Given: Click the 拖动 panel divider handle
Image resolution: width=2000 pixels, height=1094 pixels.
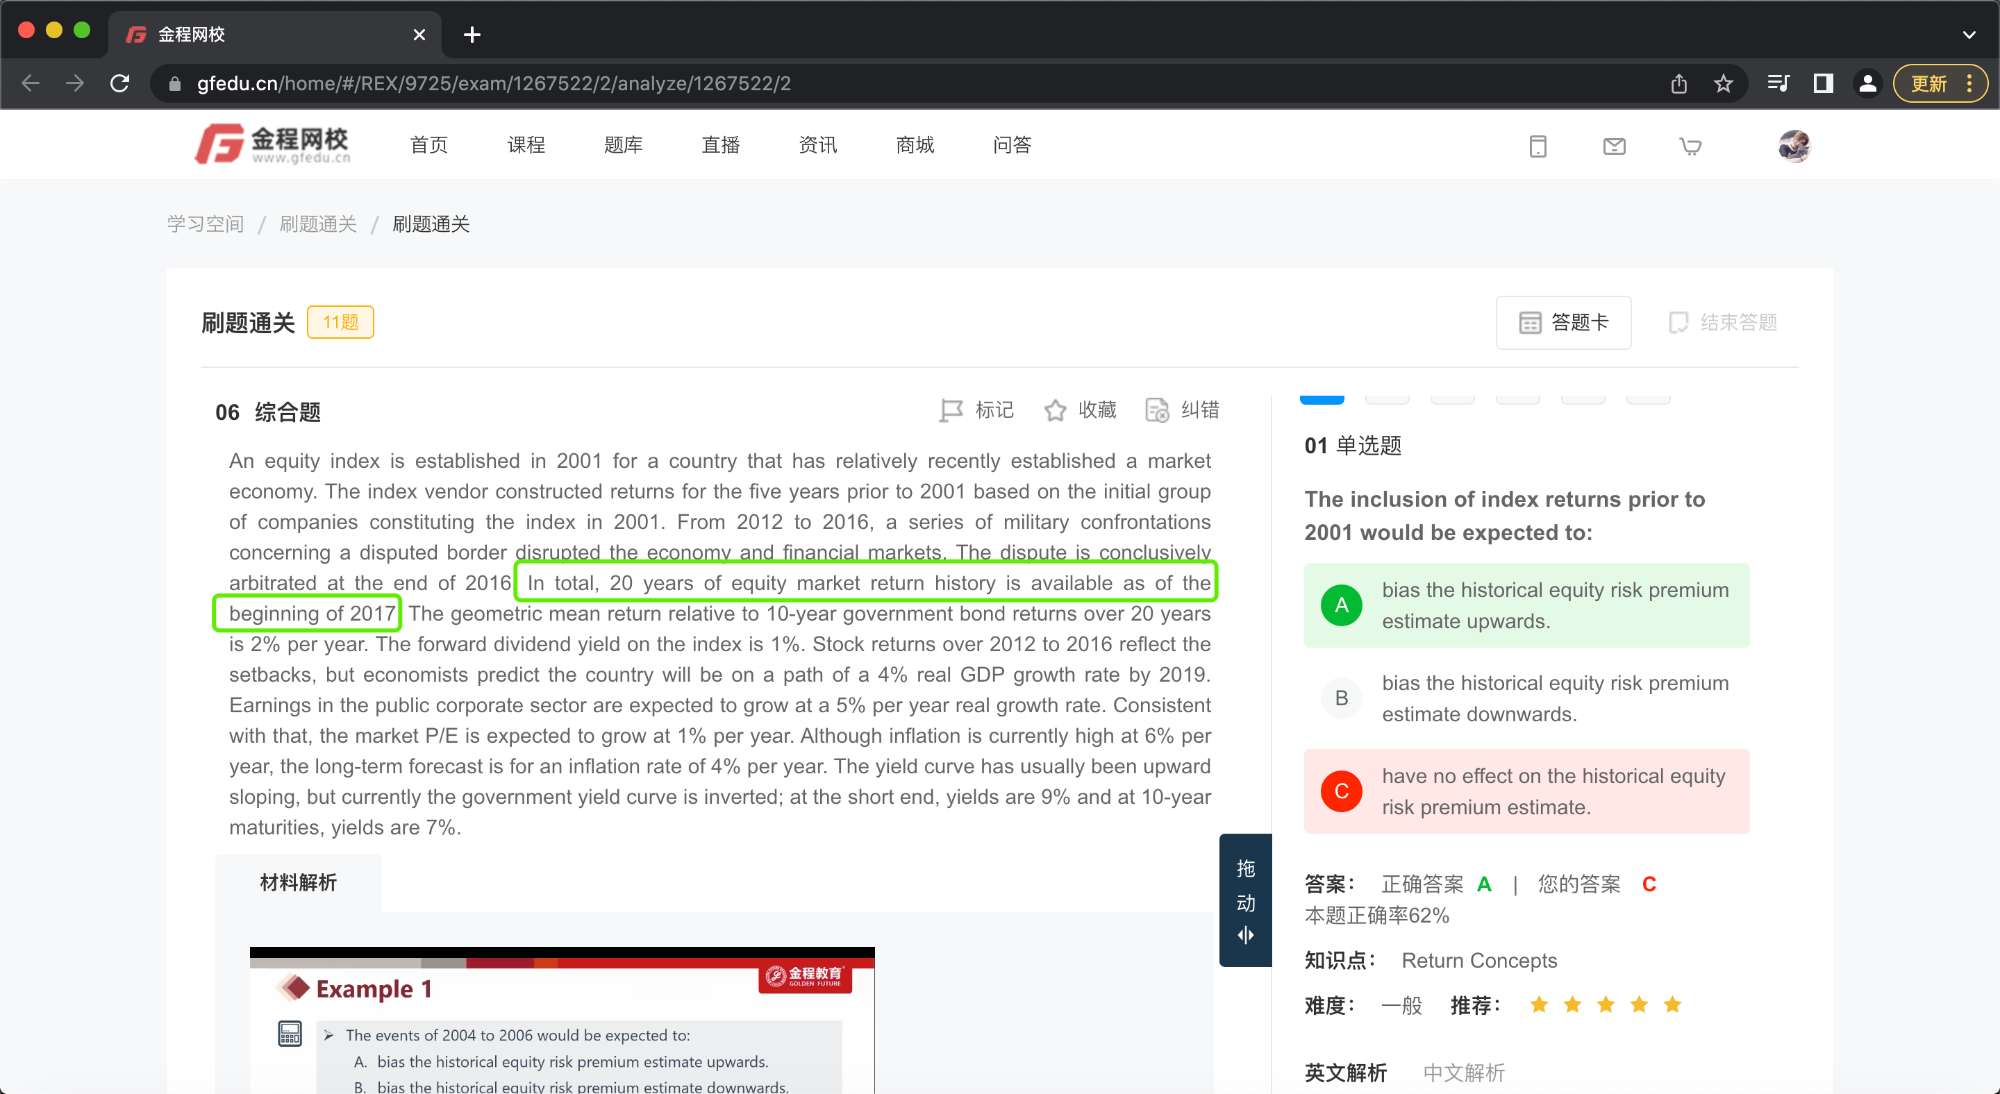Looking at the screenshot, I should pos(1245,900).
